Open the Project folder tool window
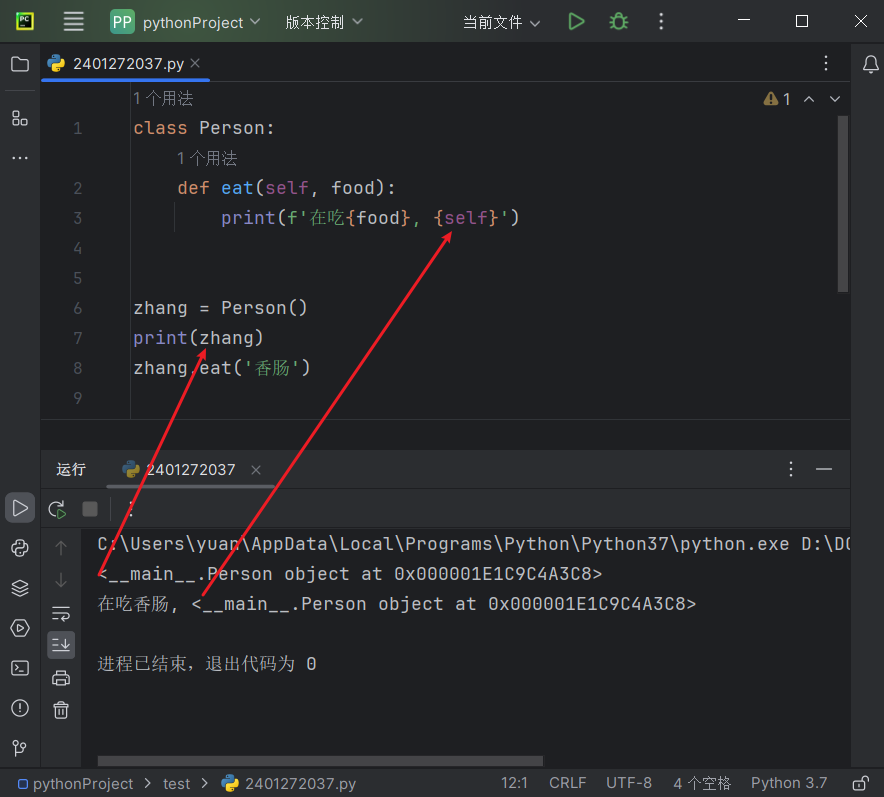Viewport: 884px width, 797px height. pyautogui.click(x=20, y=64)
